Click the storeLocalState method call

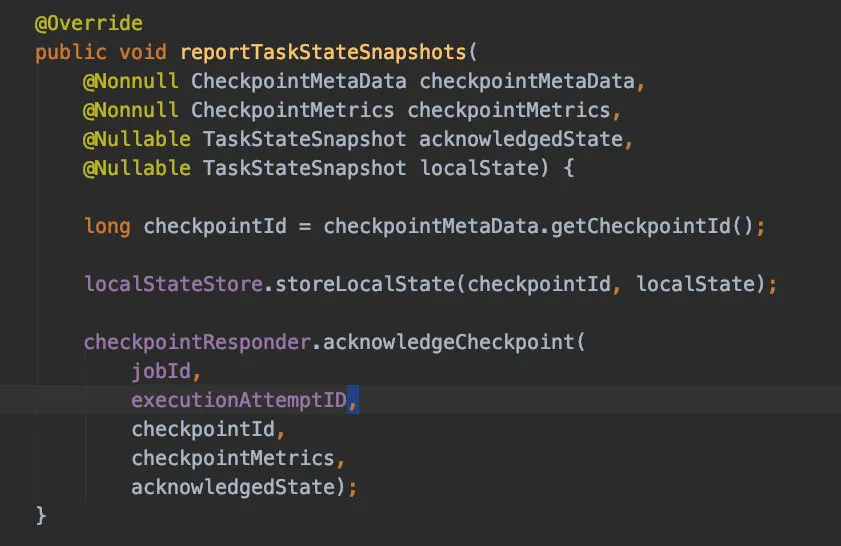pos(365,284)
